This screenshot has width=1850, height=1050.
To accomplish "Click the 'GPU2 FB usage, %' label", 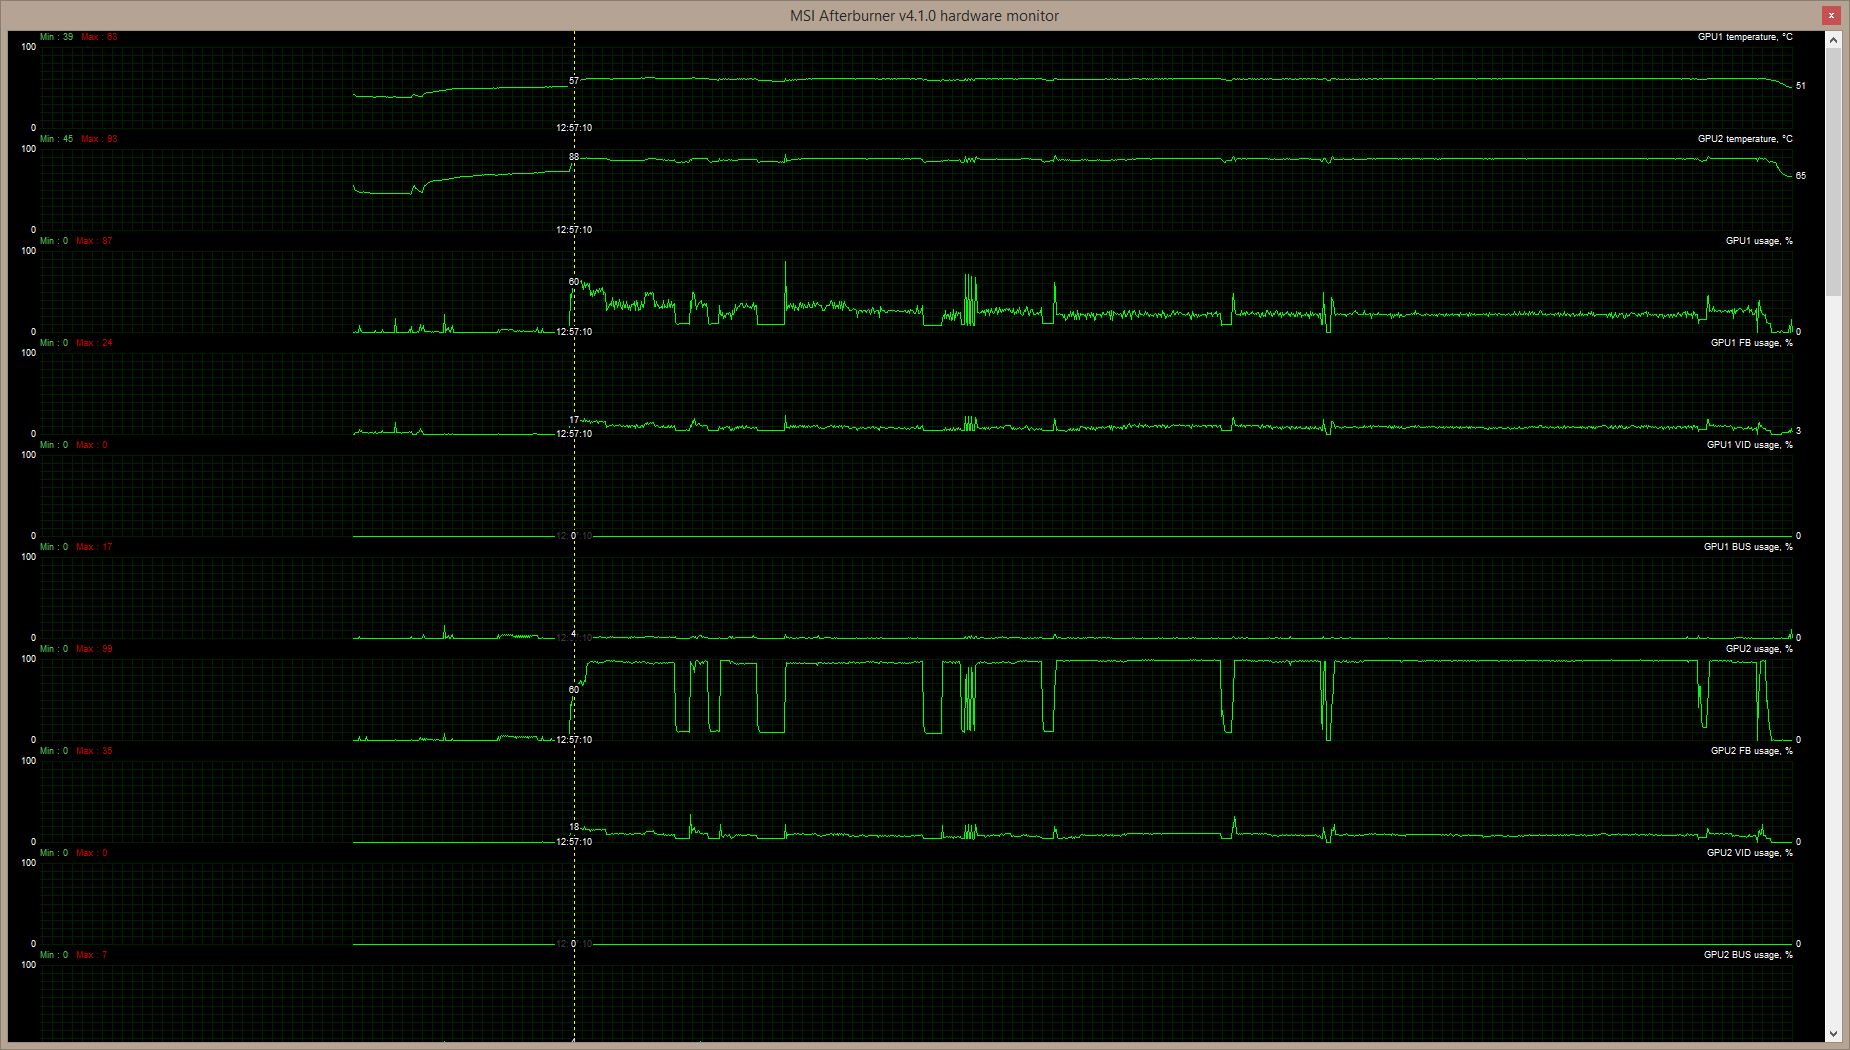I will pyautogui.click(x=1751, y=751).
